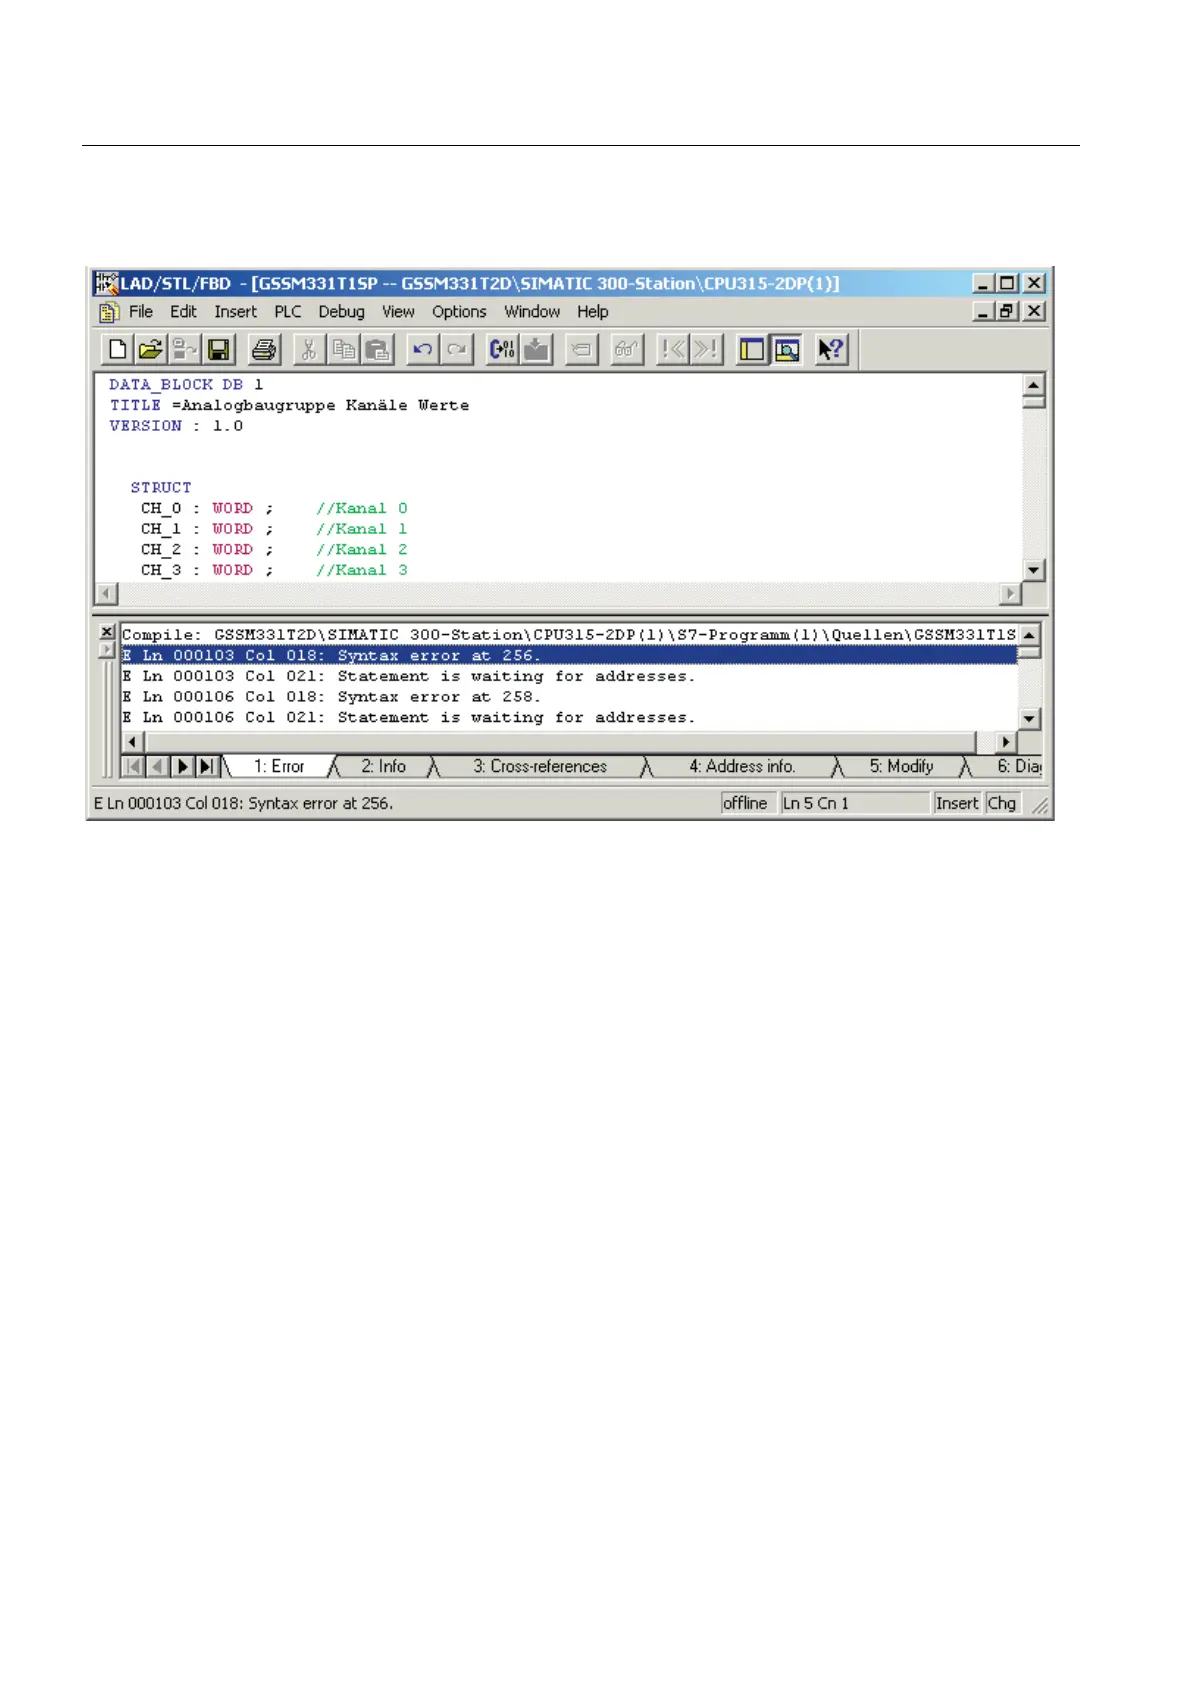Jump to next error icon
The image size is (1190, 1684).
click(x=707, y=349)
